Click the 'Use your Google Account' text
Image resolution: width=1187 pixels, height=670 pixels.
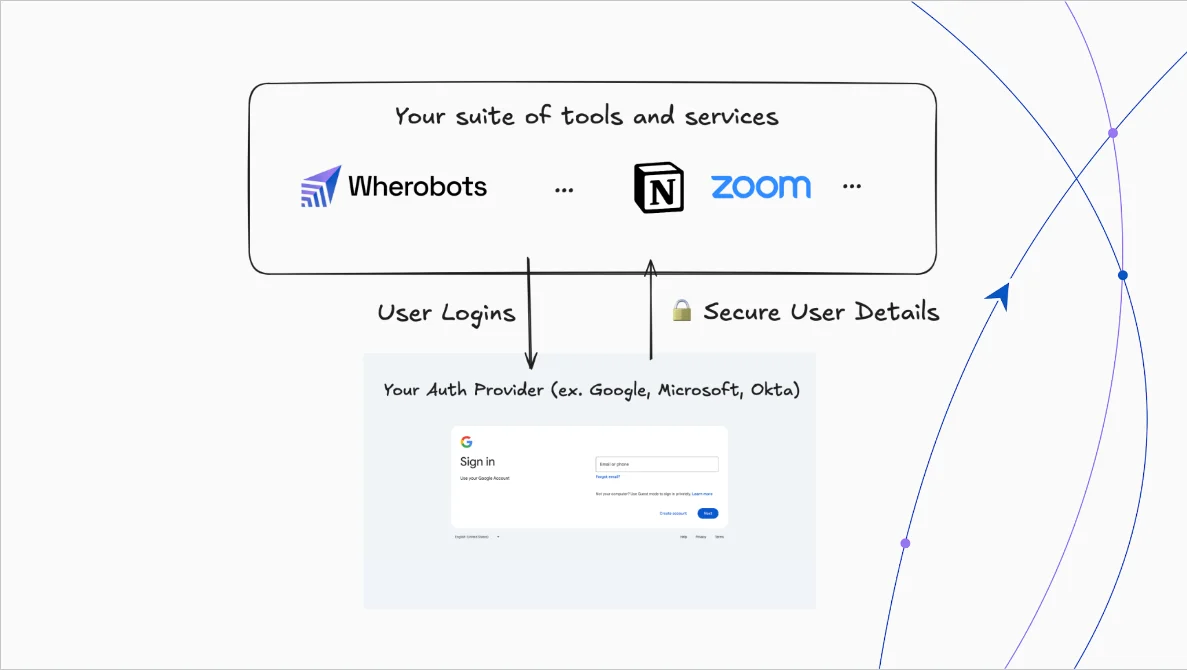(x=484, y=478)
